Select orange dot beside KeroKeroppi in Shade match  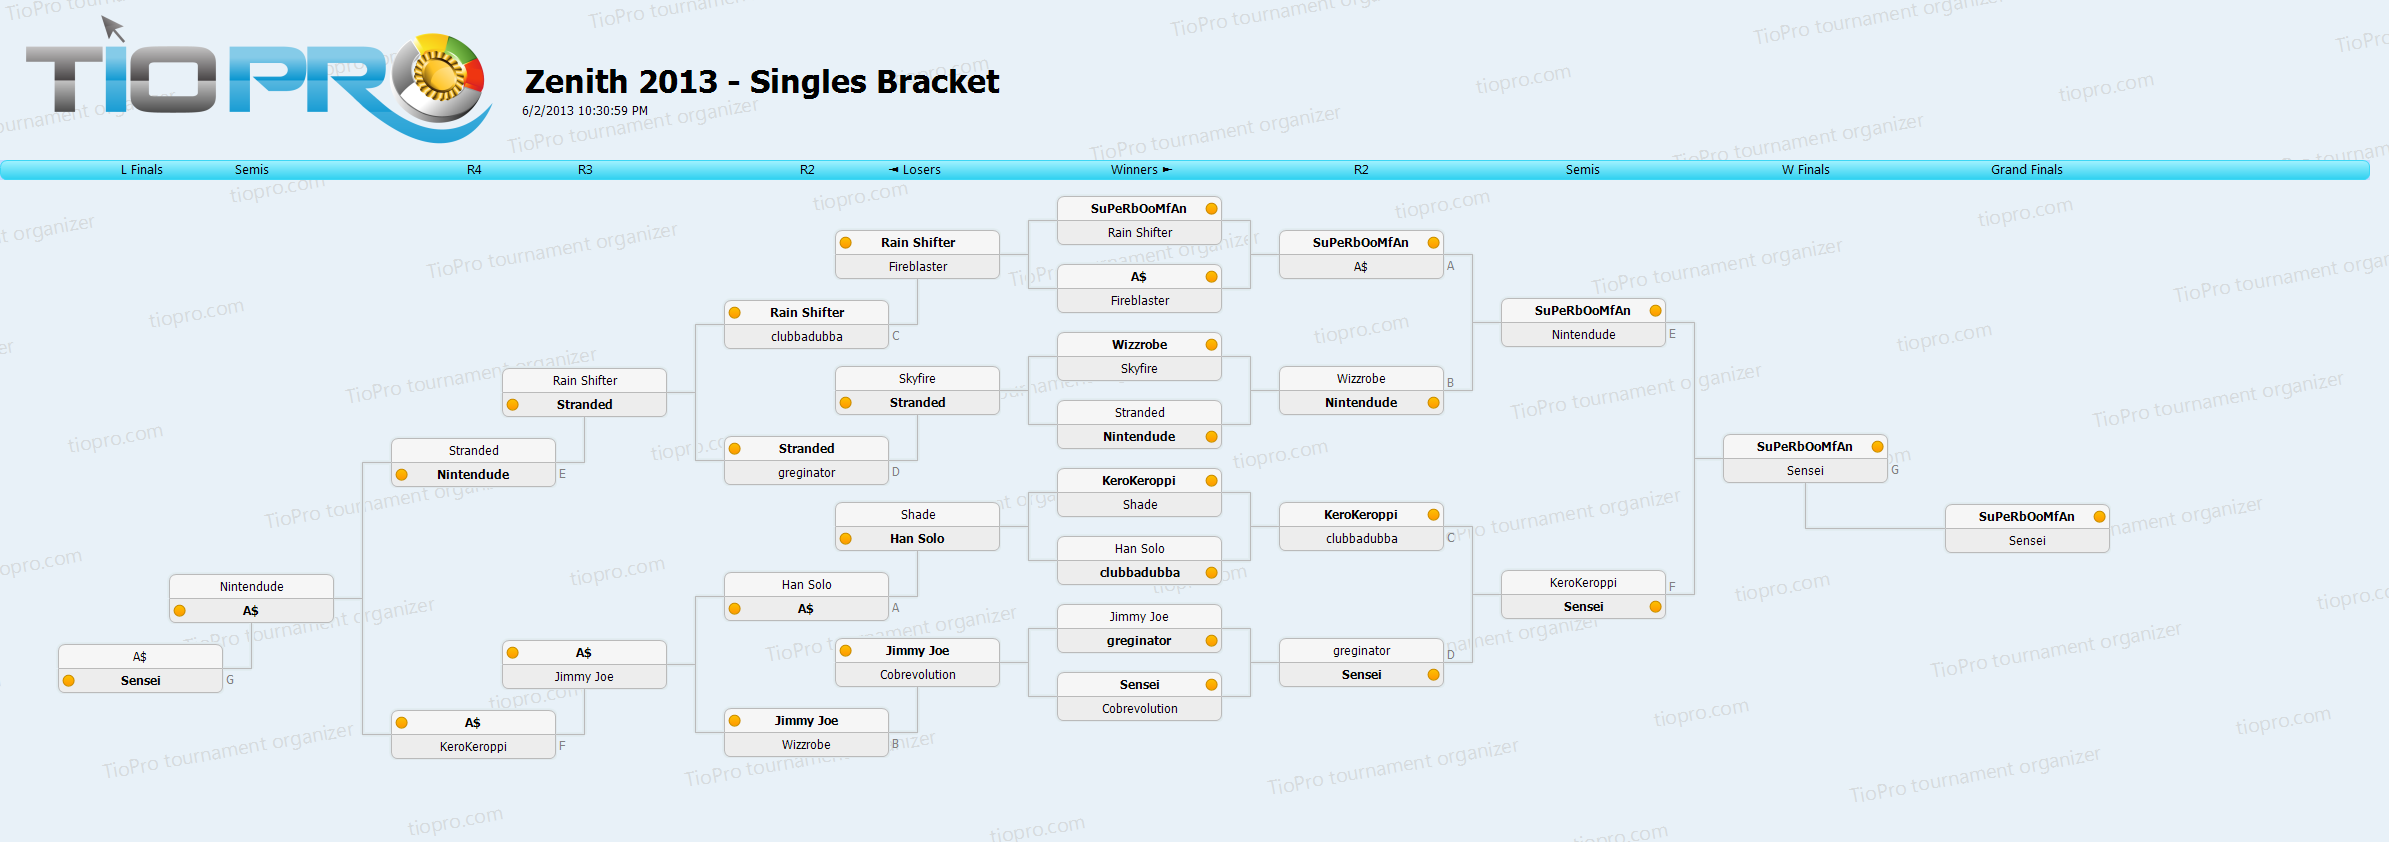click(1211, 481)
